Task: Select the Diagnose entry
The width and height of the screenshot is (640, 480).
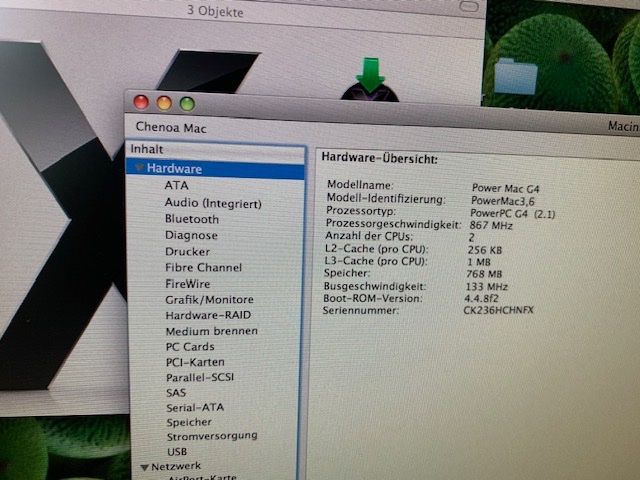Action: (x=191, y=236)
